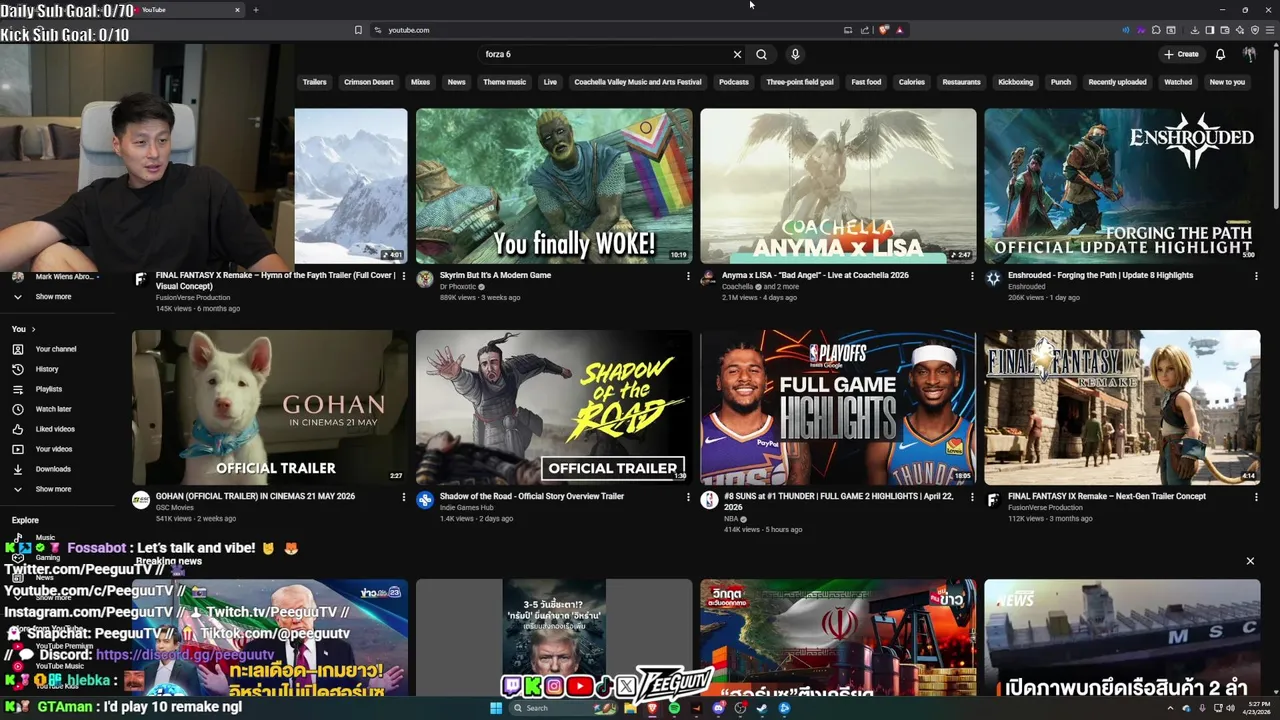The image size is (1280, 720).
Task: Select the News filter chip
Action: click(457, 82)
